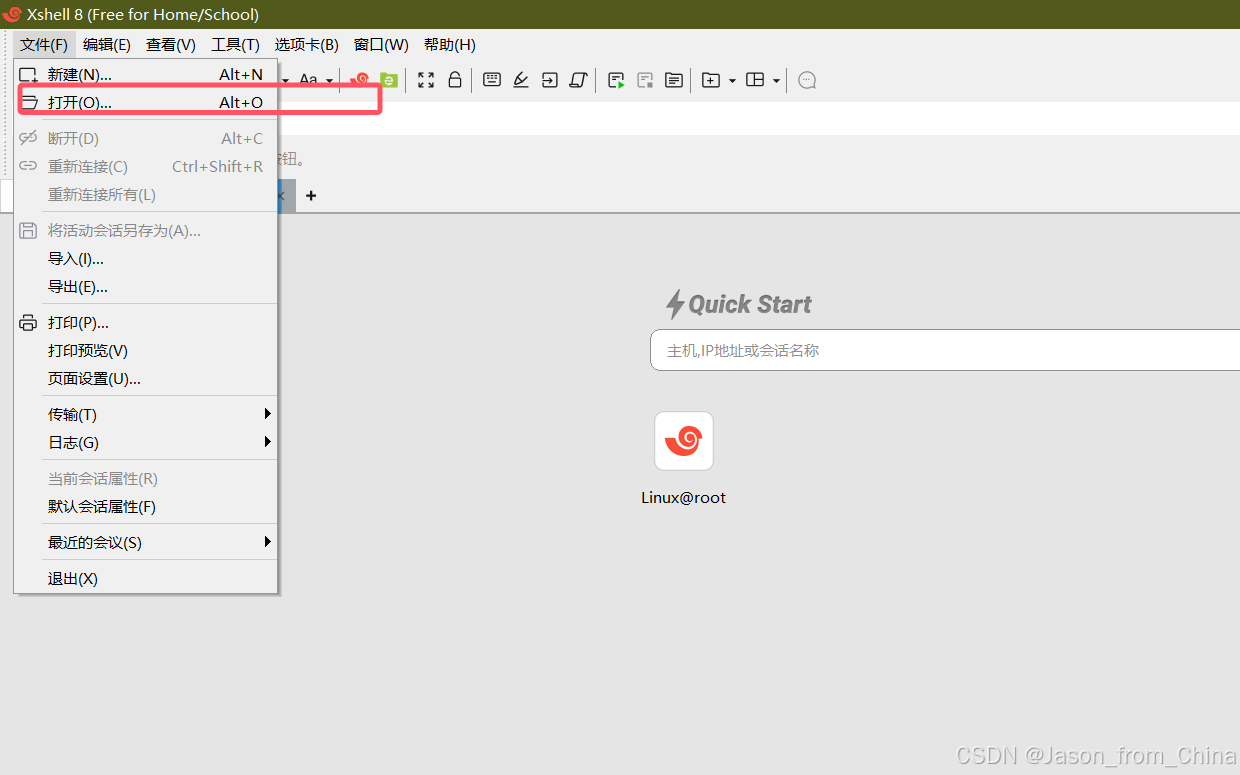Viewport: 1240px width, 775px height.
Task: Open the 文件(F) menu
Action: (x=44, y=45)
